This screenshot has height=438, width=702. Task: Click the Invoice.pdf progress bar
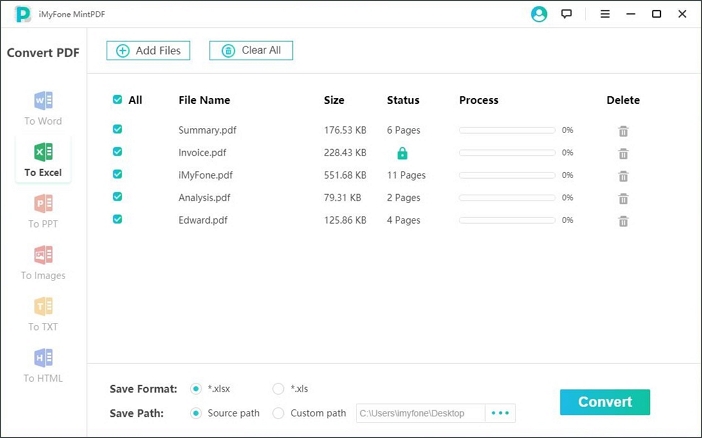(507, 153)
